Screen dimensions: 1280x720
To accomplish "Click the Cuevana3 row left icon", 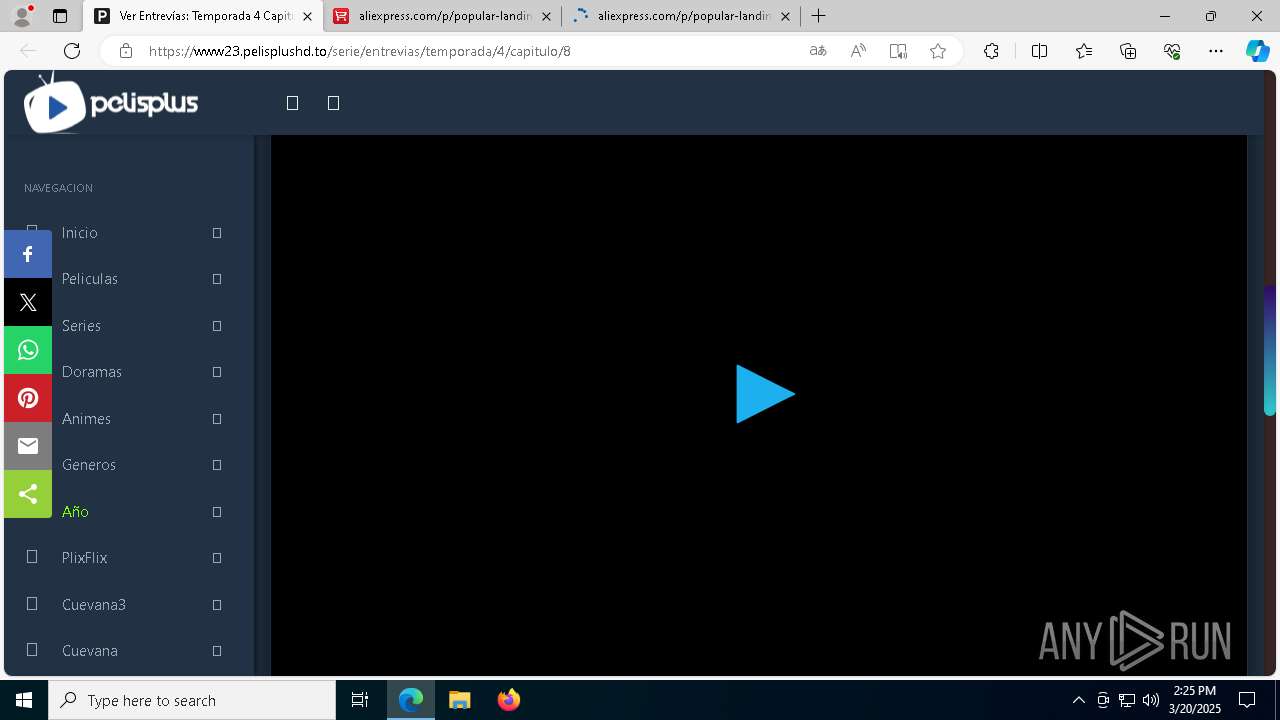I will click(x=32, y=604).
